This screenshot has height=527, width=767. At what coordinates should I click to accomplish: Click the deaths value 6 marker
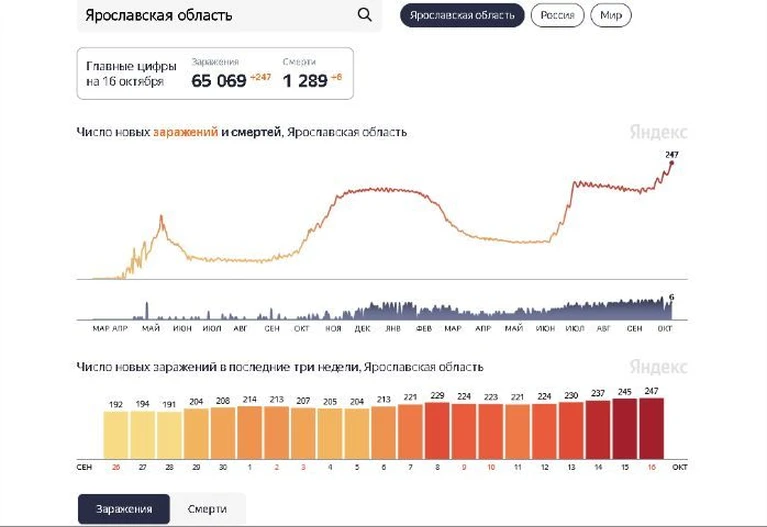672,297
